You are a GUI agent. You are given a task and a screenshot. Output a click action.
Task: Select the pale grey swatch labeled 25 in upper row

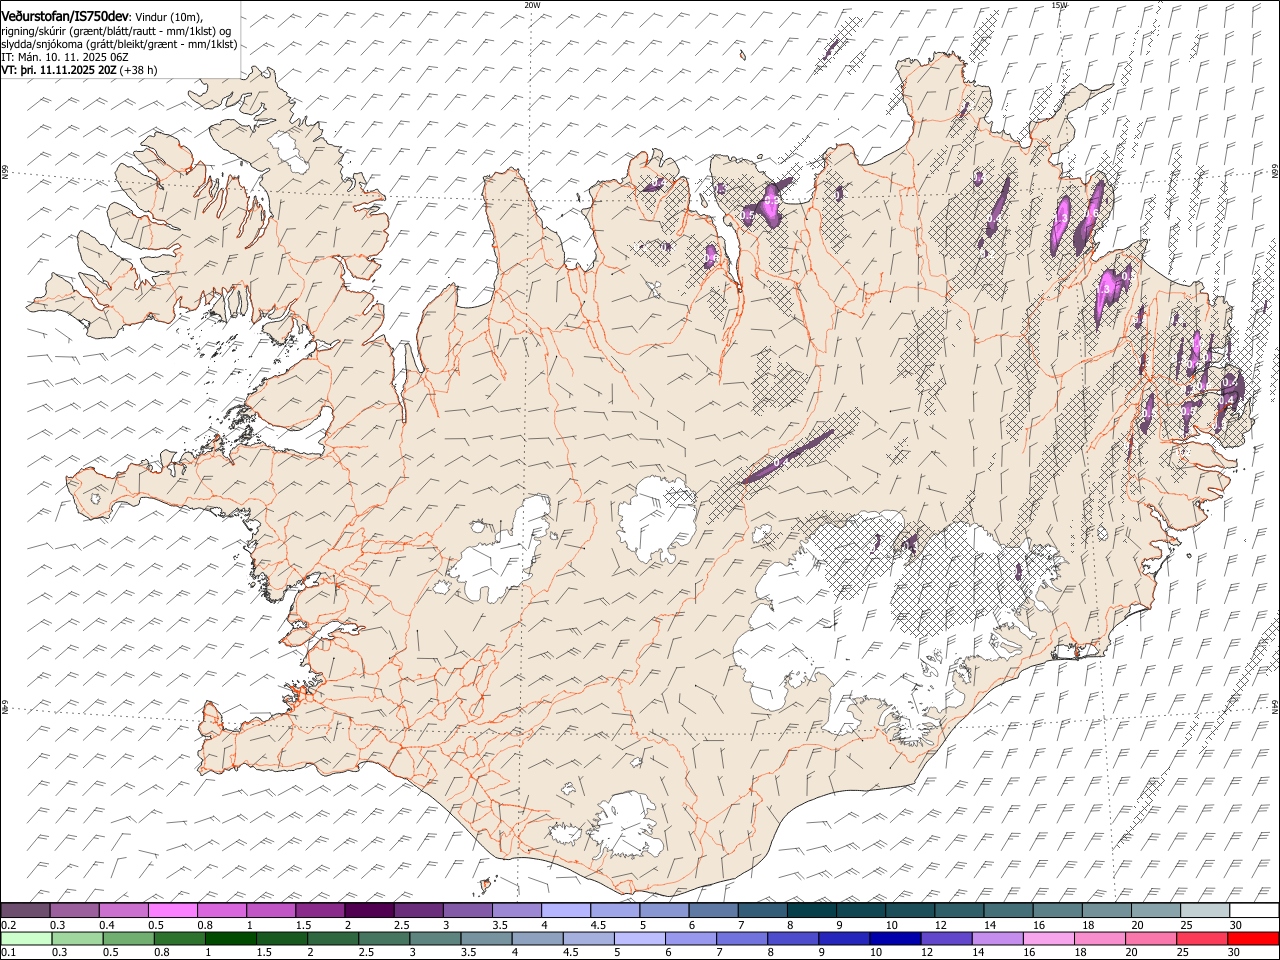[x=1205, y=911]
